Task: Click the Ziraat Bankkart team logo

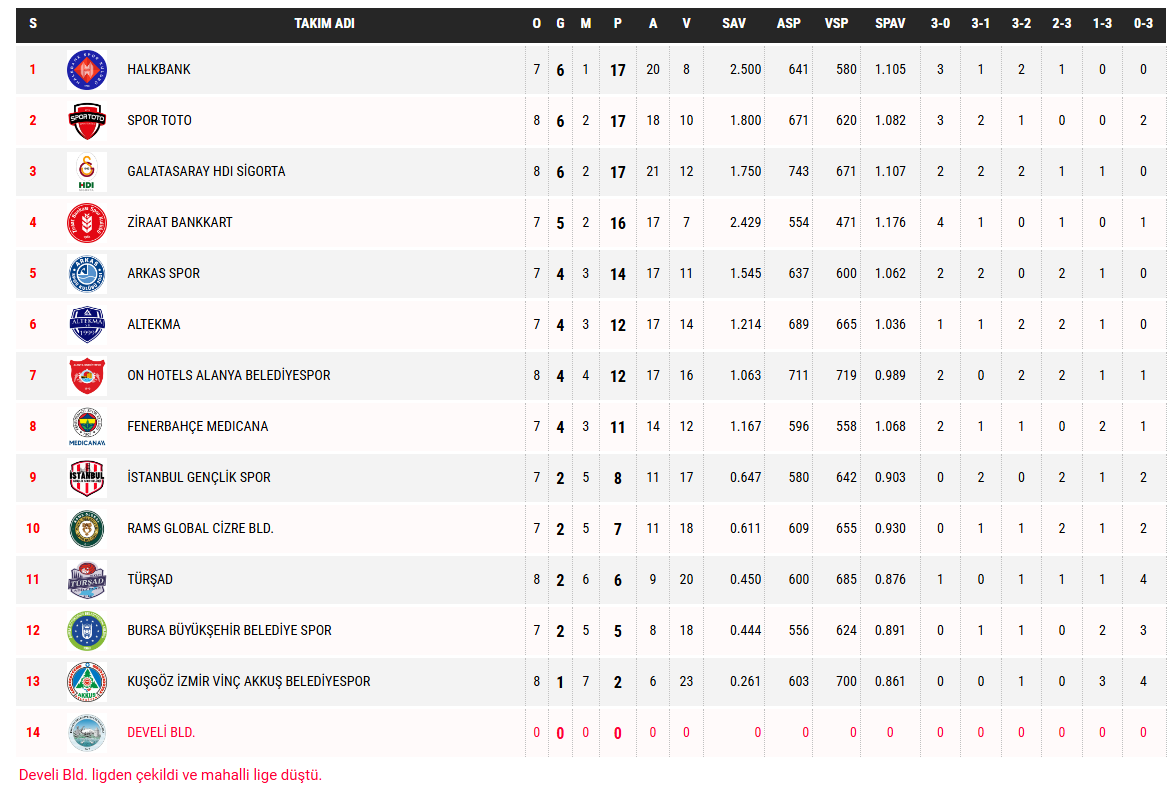Action: click(x=86, y=223)
